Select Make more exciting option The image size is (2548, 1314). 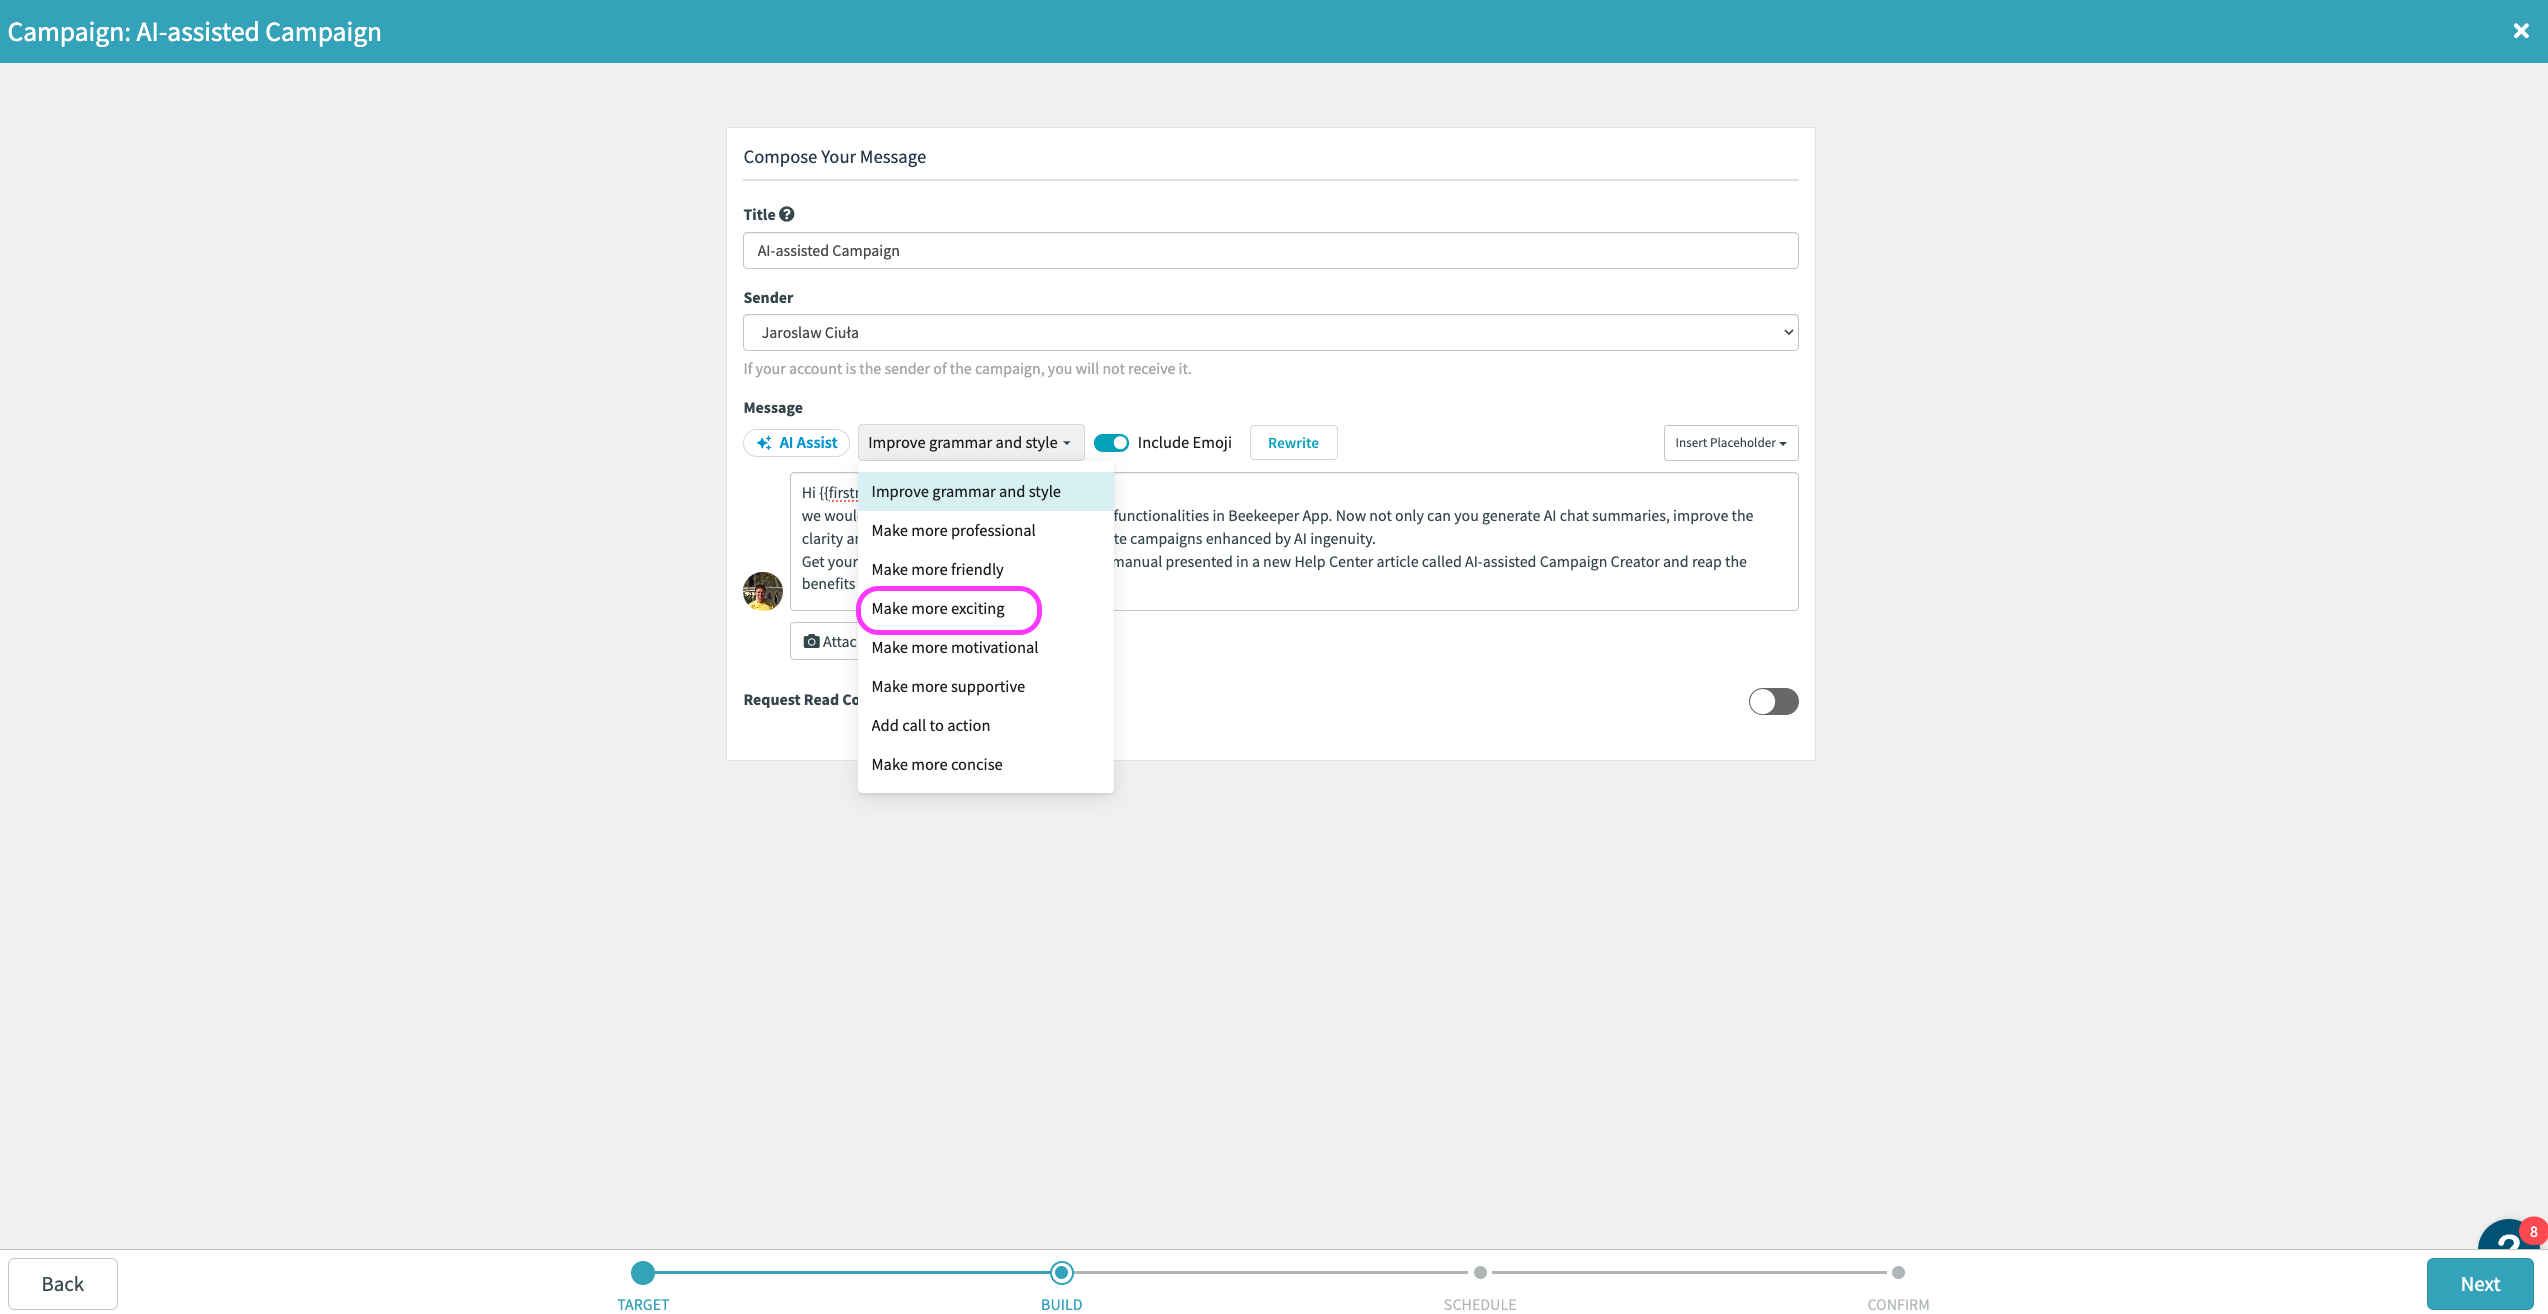coord(985,609)
